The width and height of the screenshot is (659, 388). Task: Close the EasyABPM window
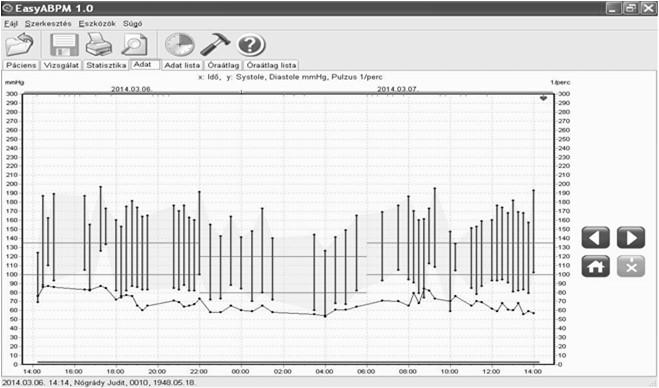tap(648, 8)
